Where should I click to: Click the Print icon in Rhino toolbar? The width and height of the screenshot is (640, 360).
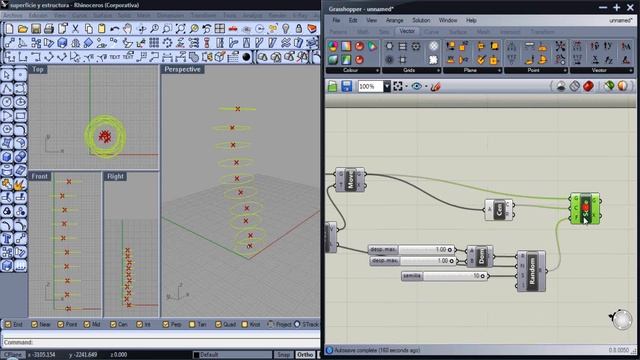(x=49, y=29)
